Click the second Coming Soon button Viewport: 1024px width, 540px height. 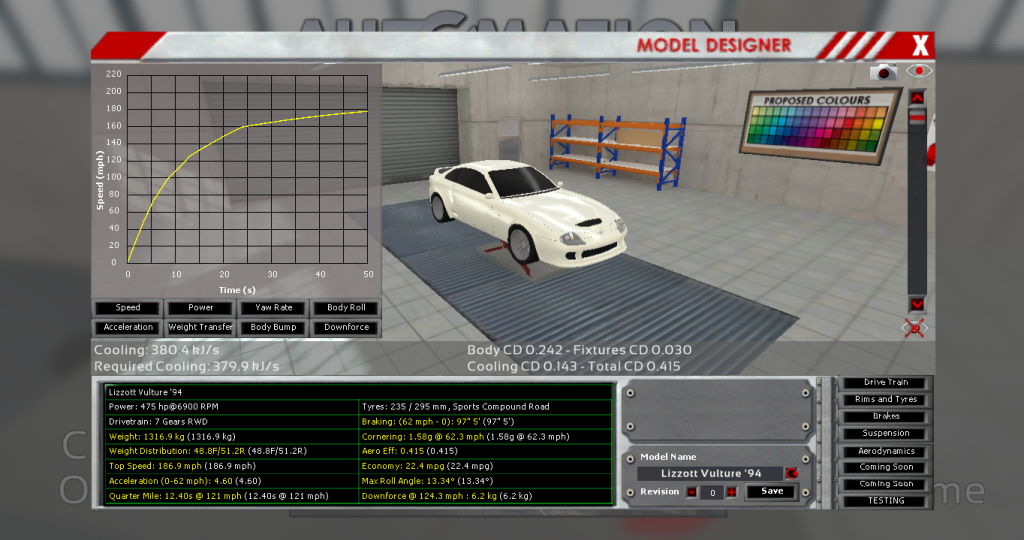886,484
